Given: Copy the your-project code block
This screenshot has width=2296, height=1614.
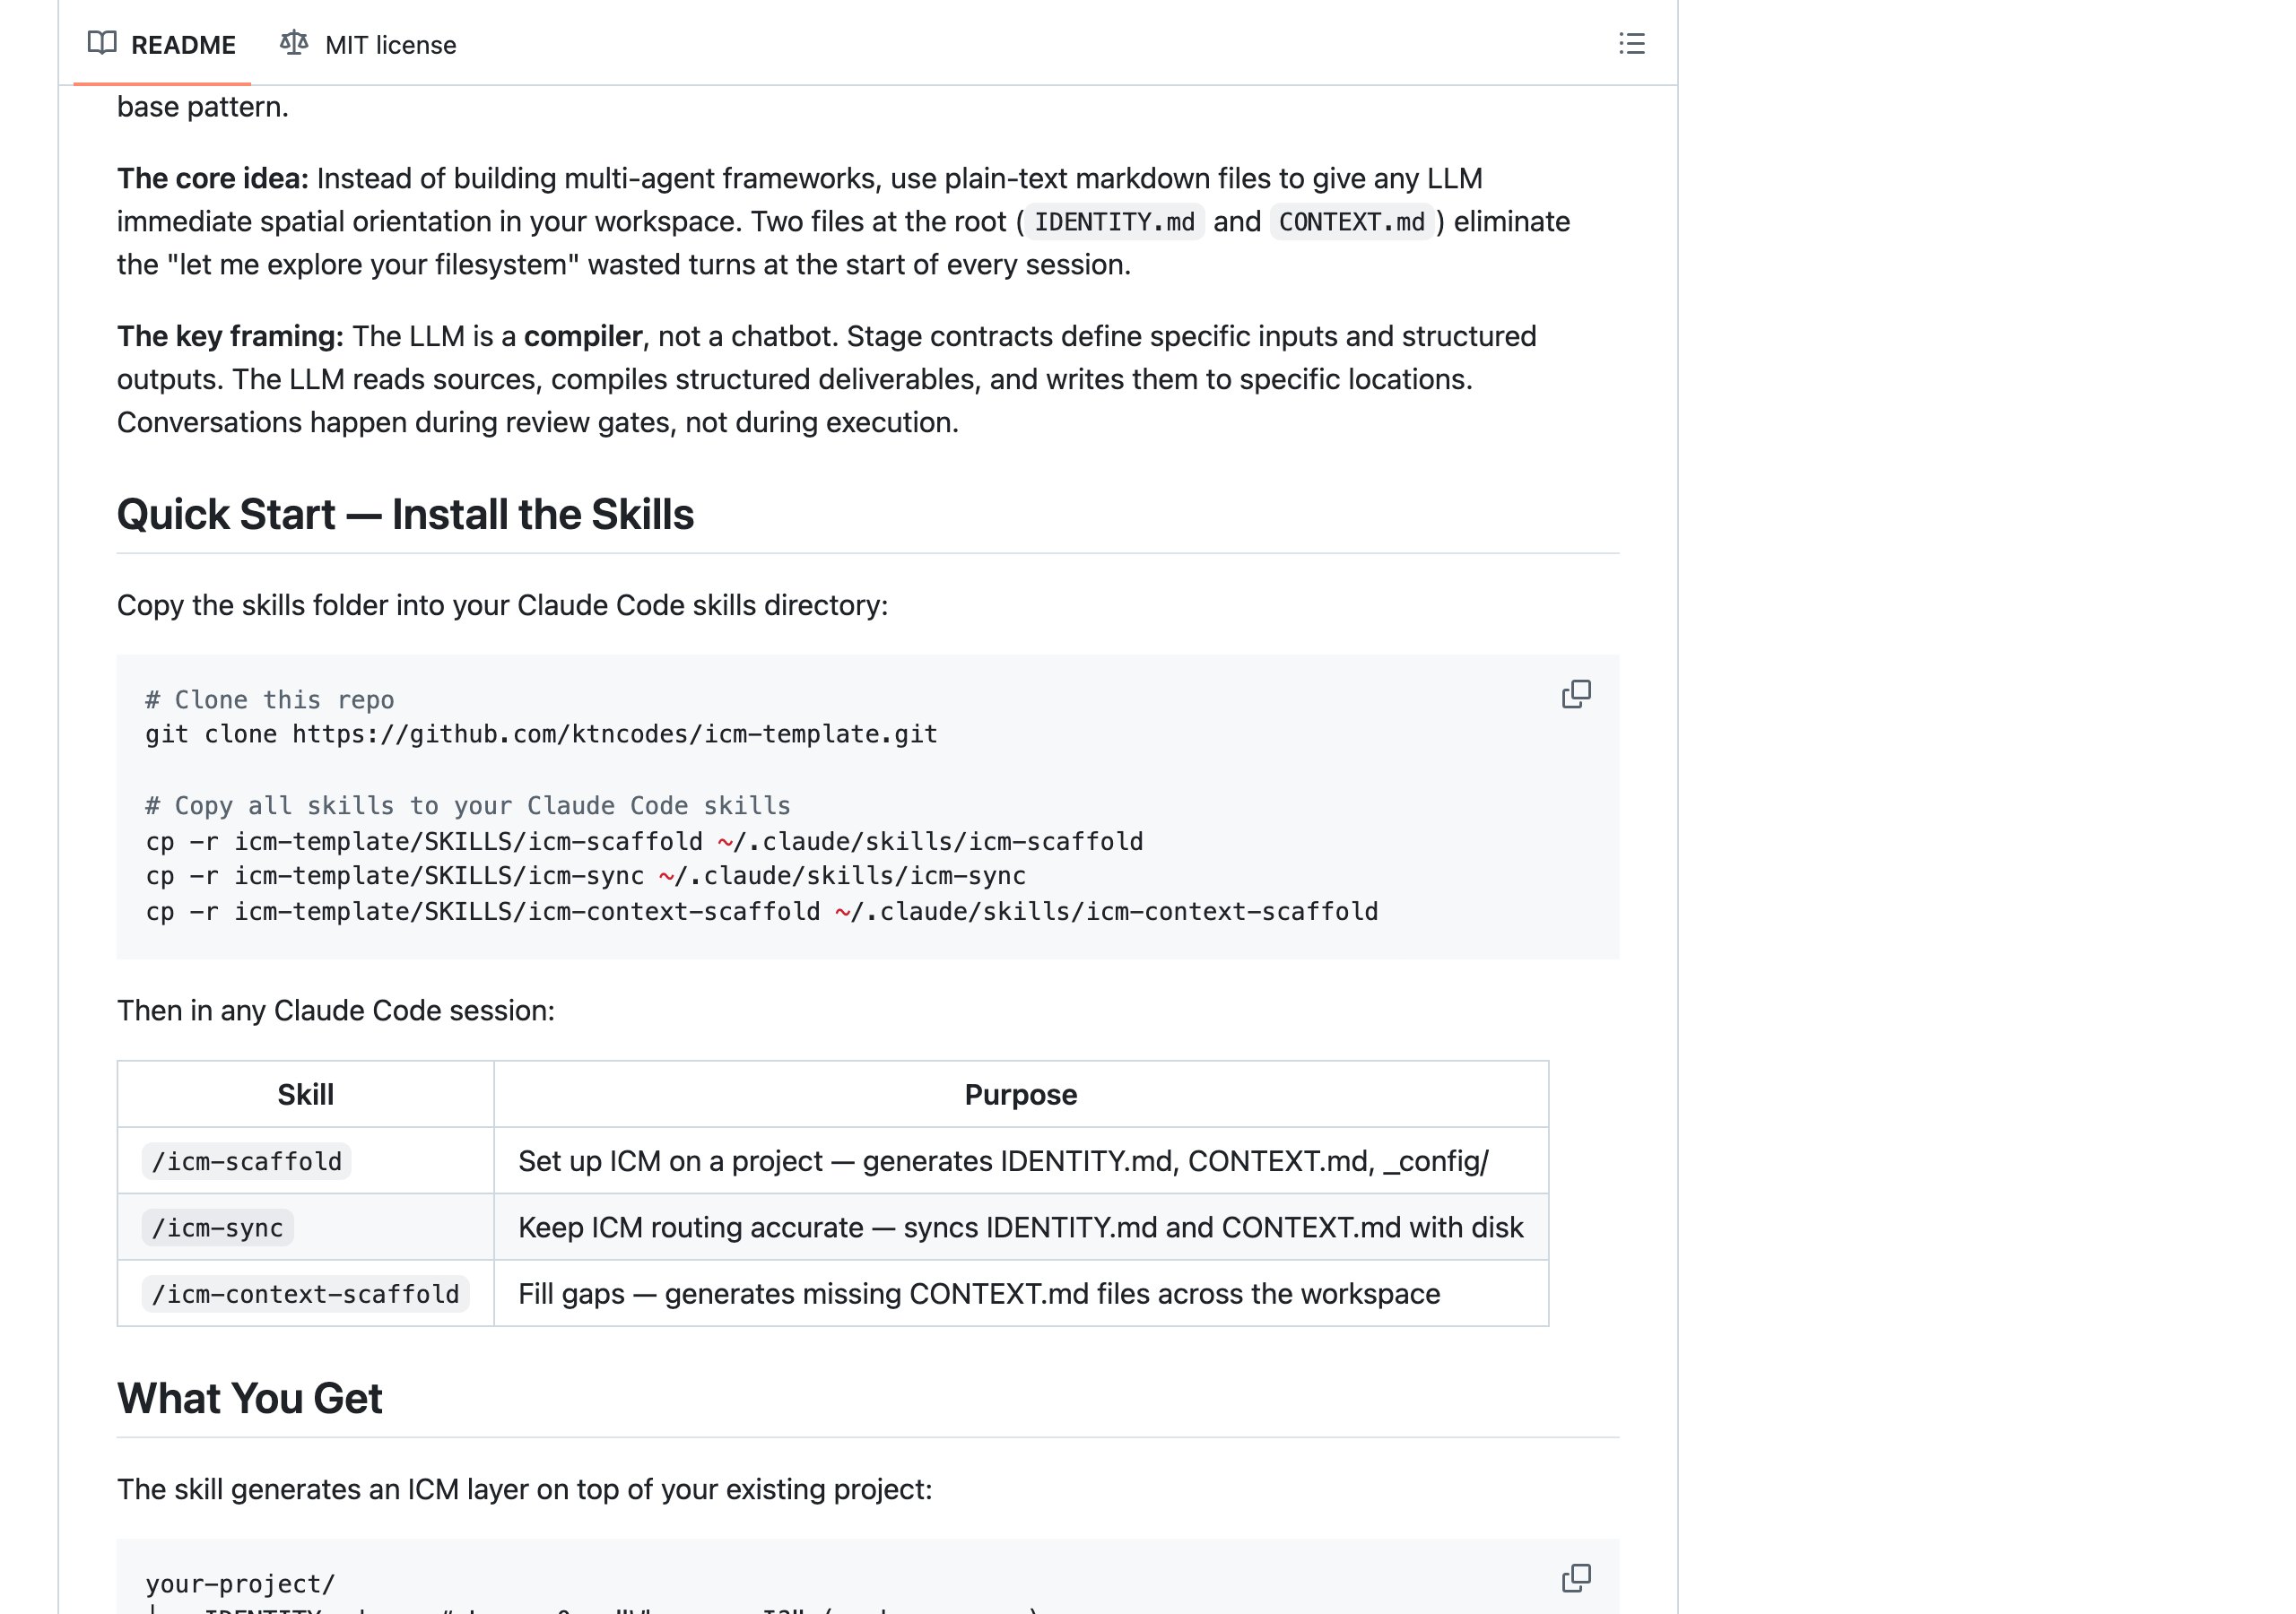Looking at the screenshot, I should coord(1576,1578).
